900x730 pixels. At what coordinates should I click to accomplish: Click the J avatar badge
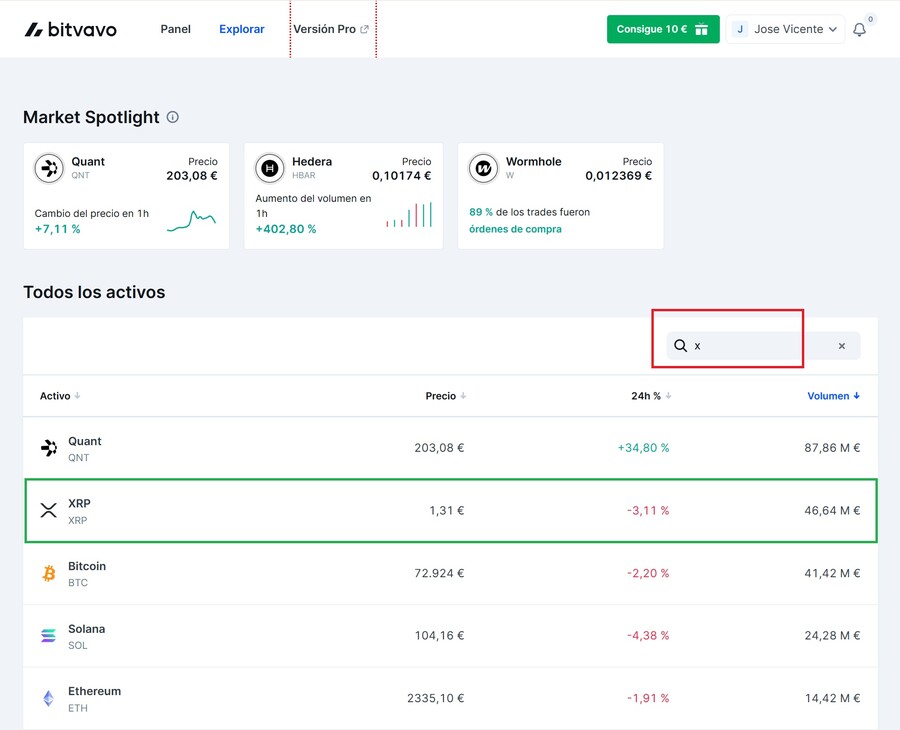click(x=740, y=29)
